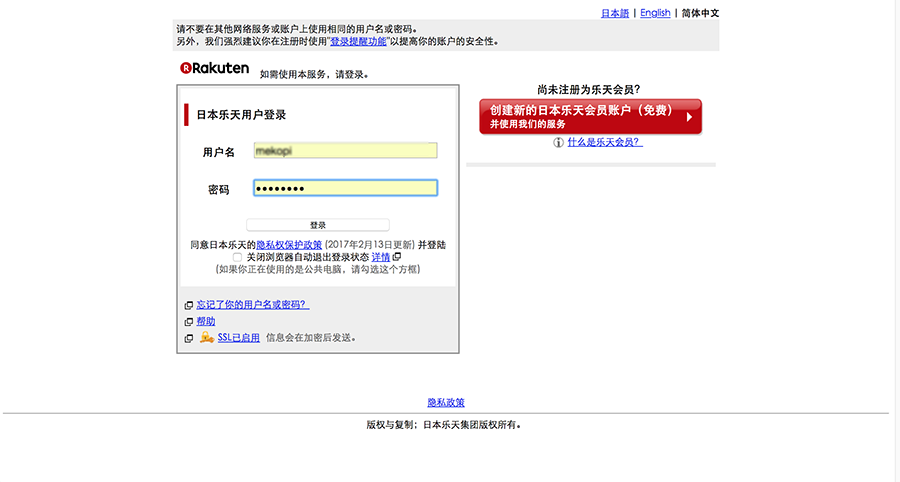This screenshot has width=900, height=482.
Task: Check 关闭浏览器自动退出登录状态 checkbox
Action: (x=237, y=257)
